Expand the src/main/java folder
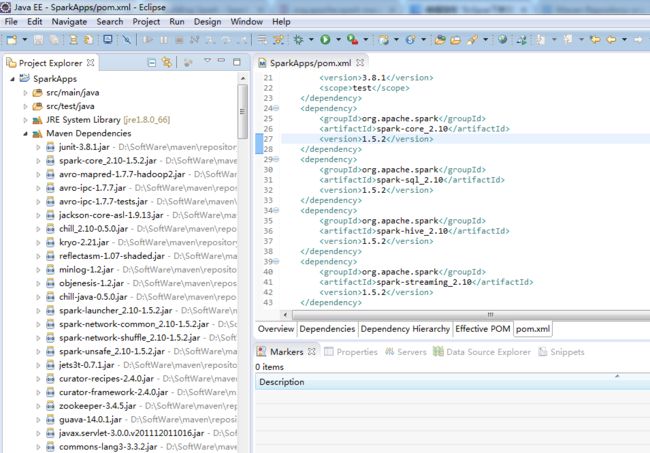 25,92
